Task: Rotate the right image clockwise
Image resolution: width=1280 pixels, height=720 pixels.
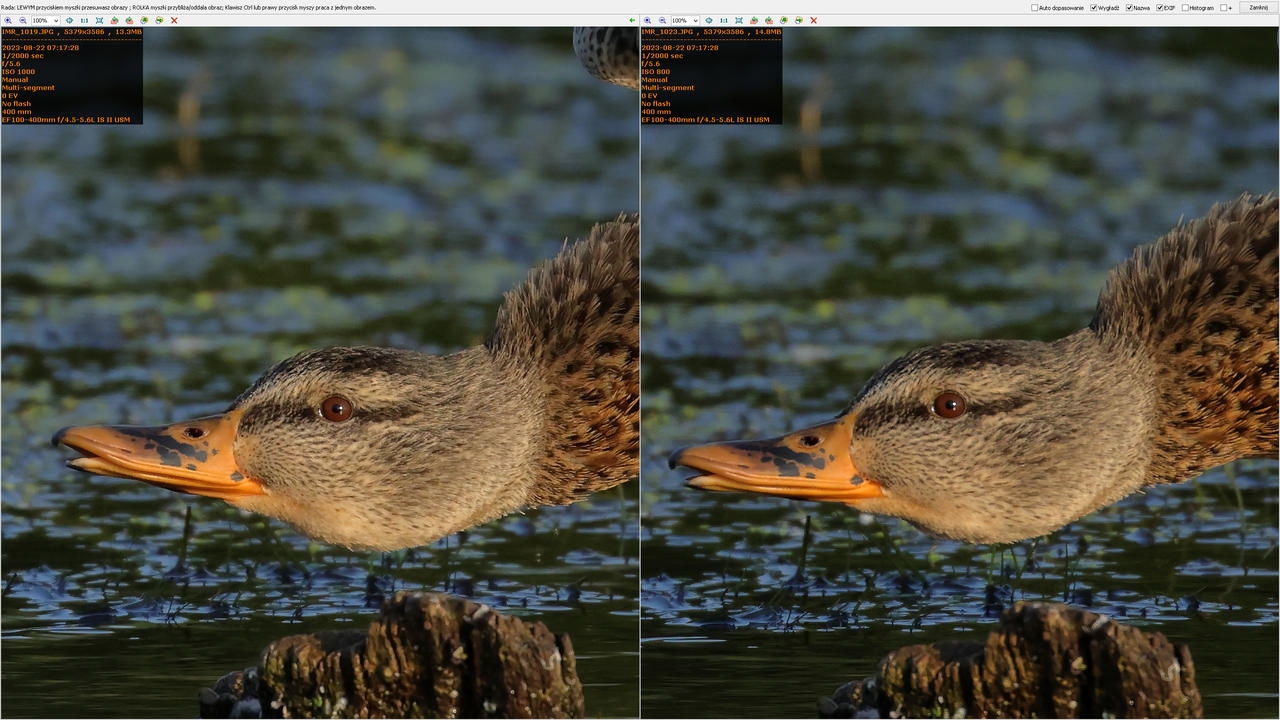Action: tap(768, 20)
